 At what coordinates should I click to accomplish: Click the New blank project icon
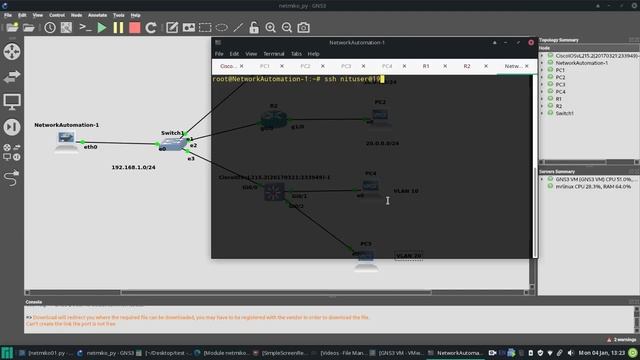[x=12, y=27]
